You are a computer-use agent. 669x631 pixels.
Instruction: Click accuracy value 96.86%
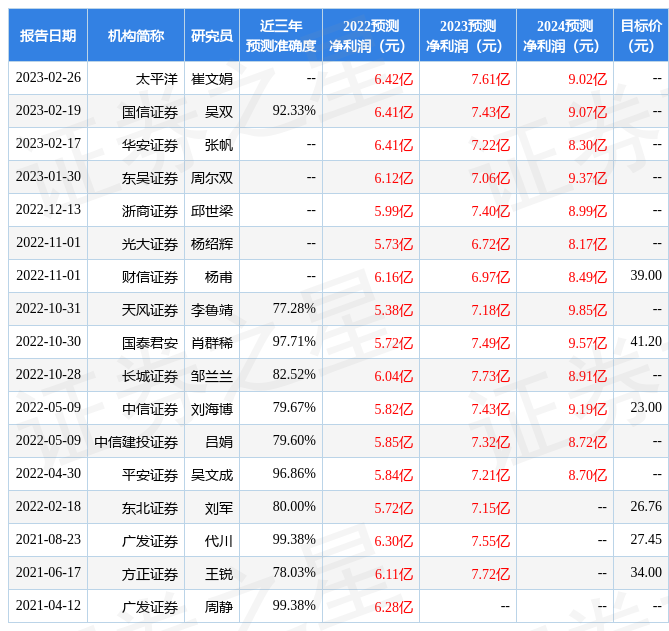294,473
